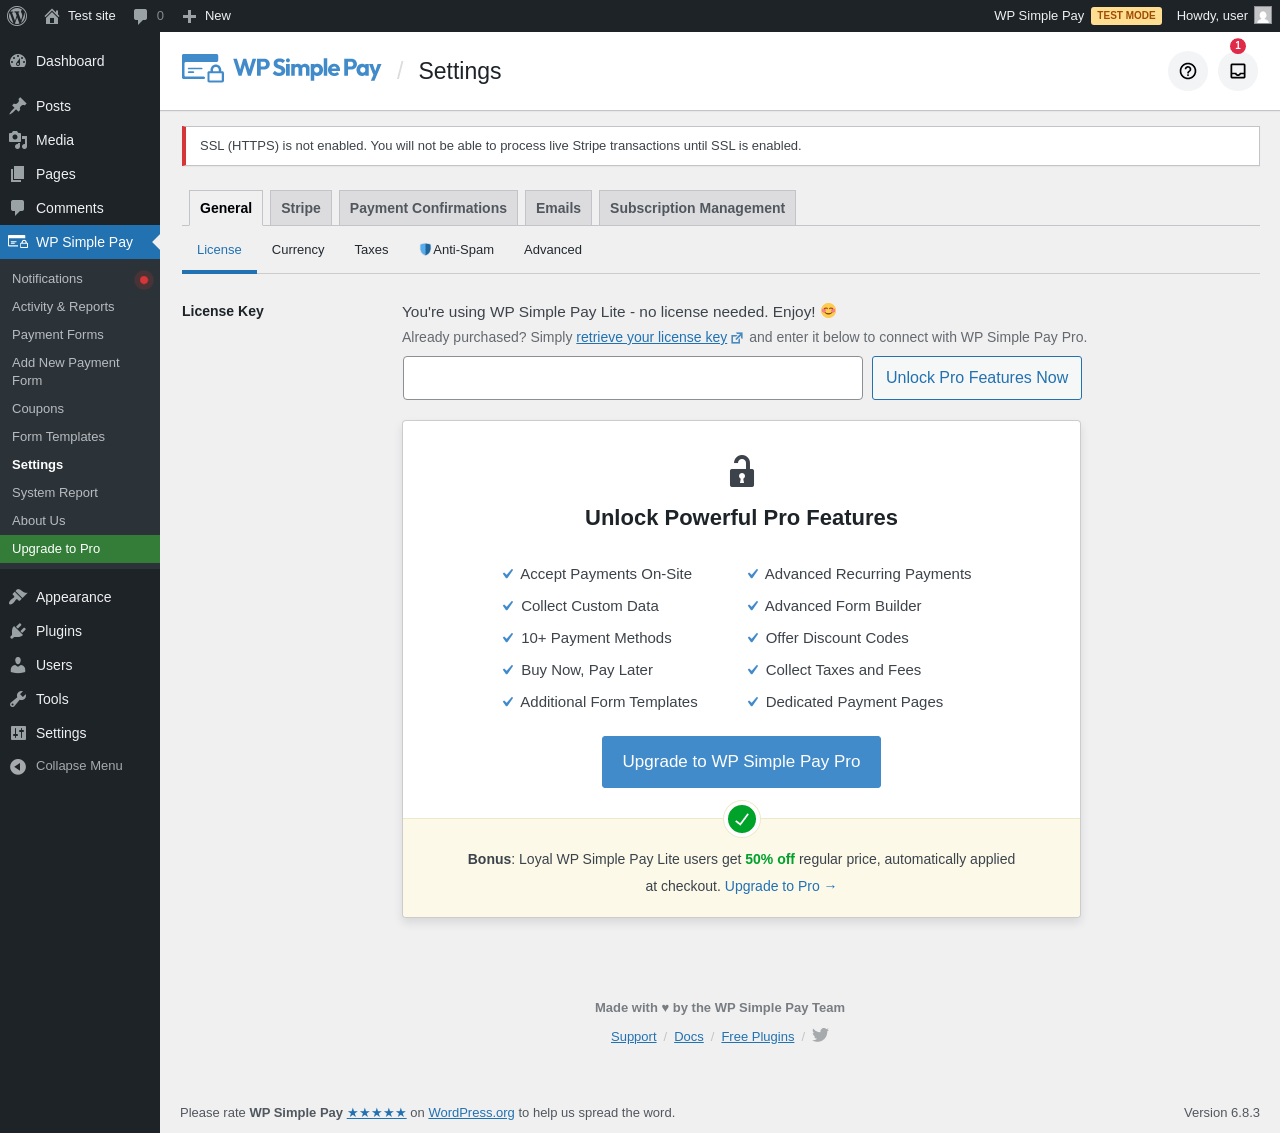
Task: Open Form Templates submenu item
Action: coord(80,437)
